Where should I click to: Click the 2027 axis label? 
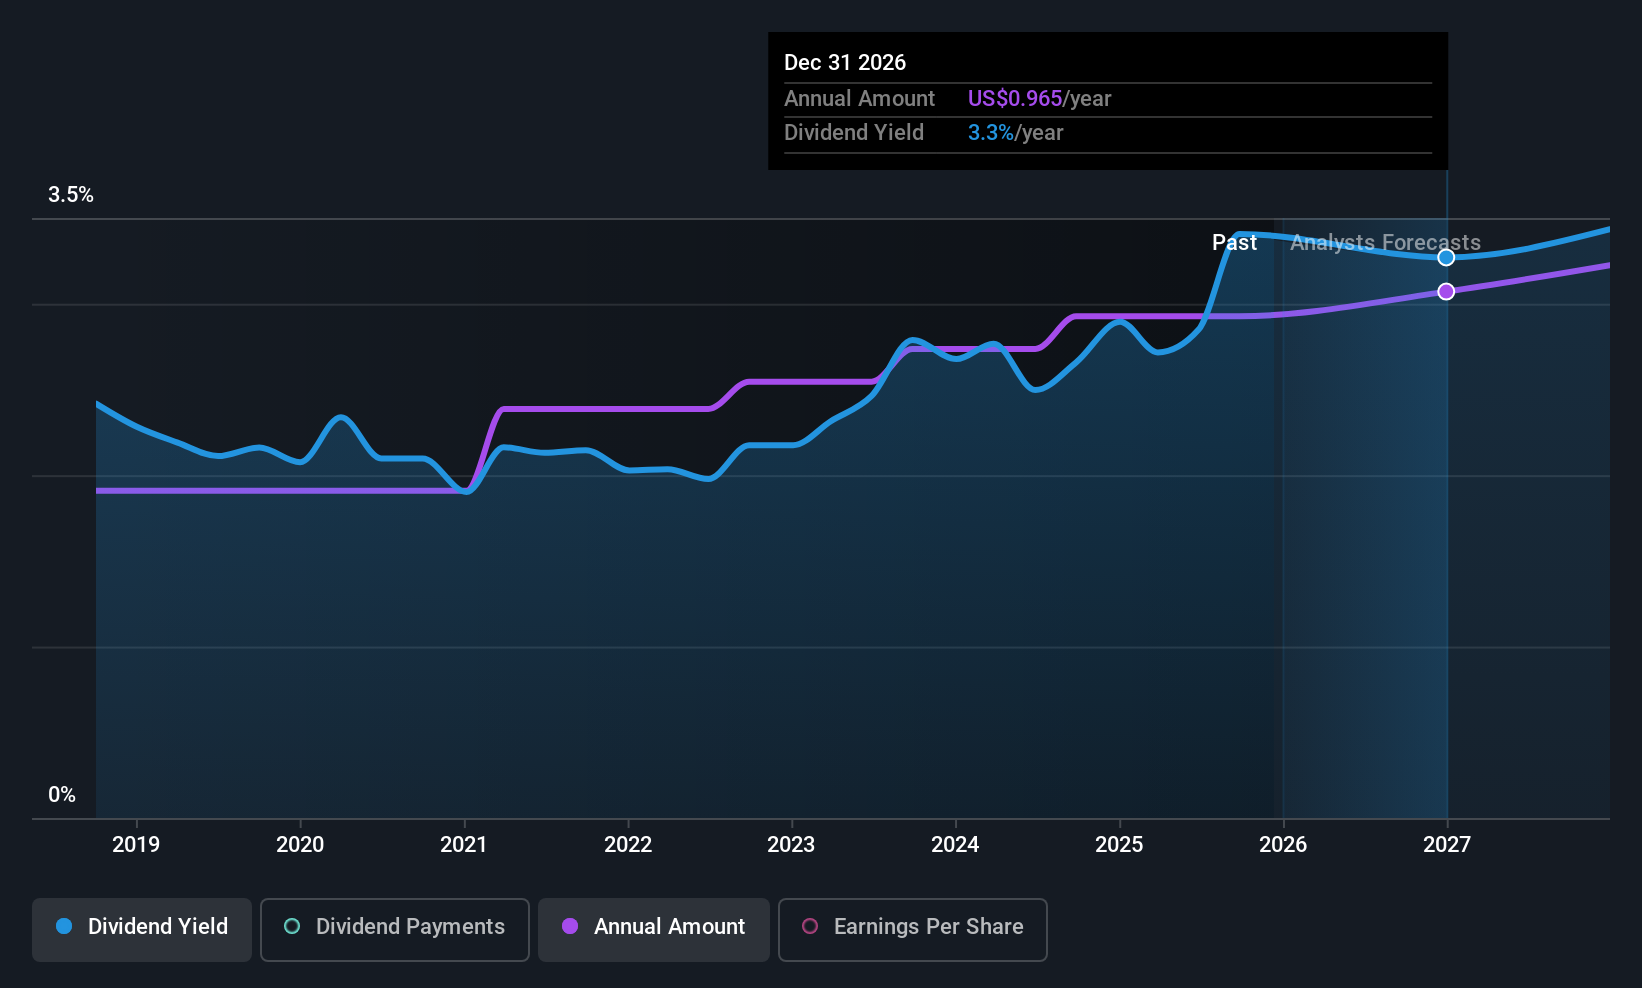tap(1447, 844)
